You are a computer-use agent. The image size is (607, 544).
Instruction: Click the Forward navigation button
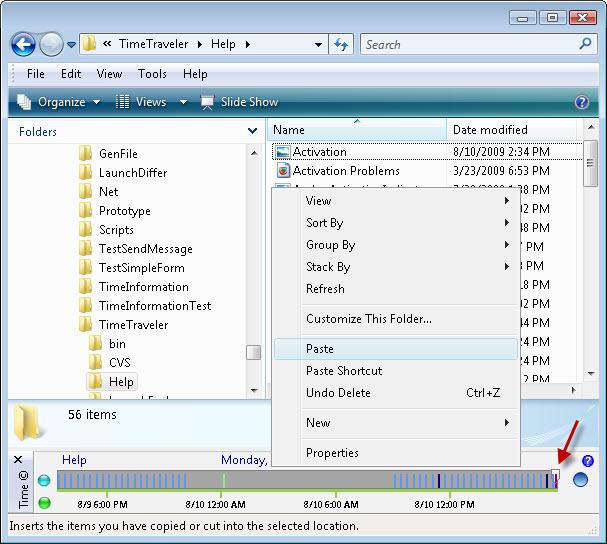tap(51, 45)
